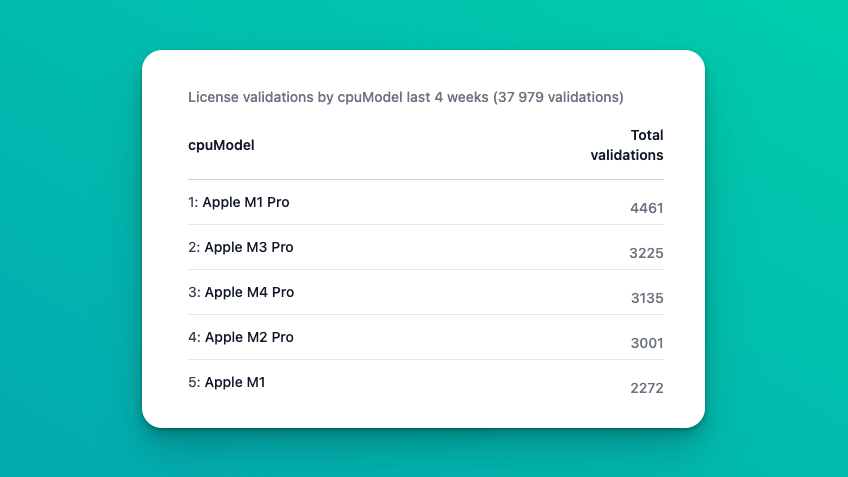The height and width of the screenshot is (477, 848).
Task: Click the 2272 validations value
Action: click(x=646, y=388)
